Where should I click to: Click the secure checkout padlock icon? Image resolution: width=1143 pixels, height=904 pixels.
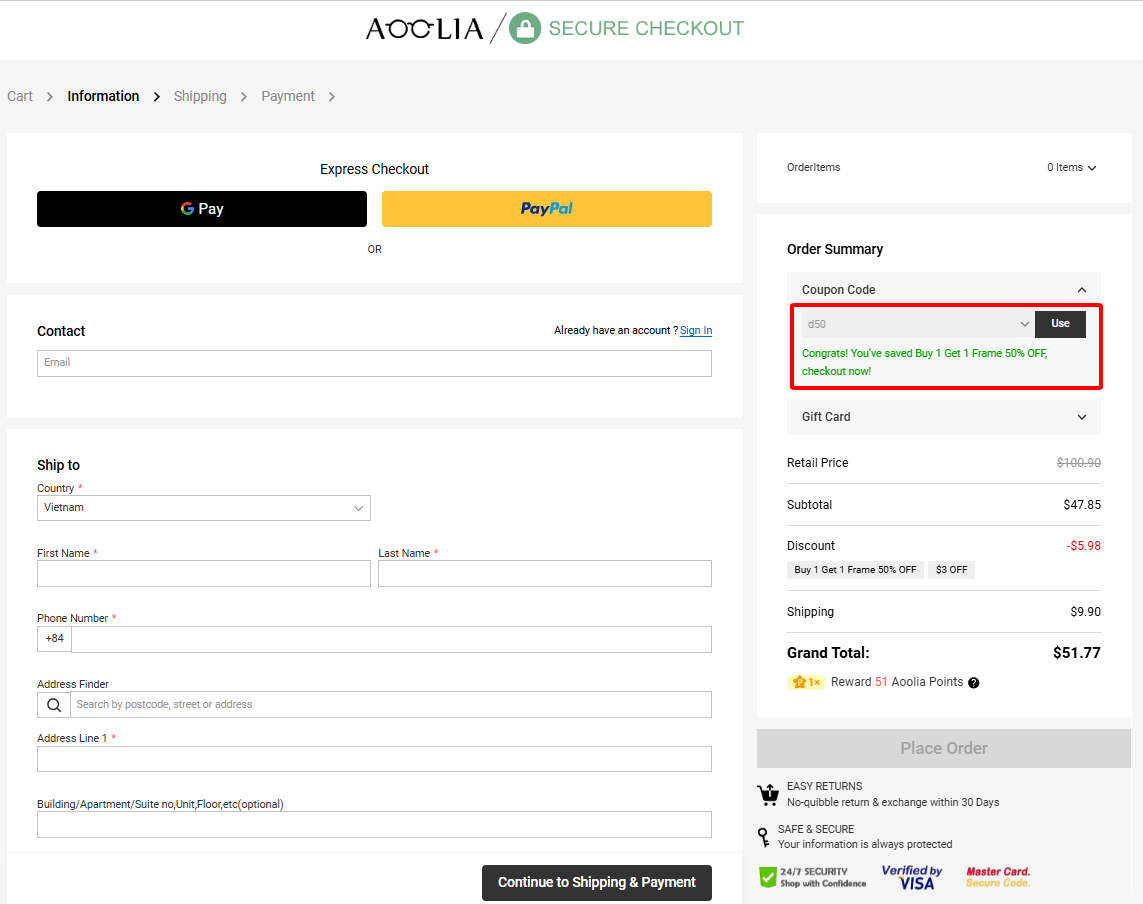pos(525,28)
